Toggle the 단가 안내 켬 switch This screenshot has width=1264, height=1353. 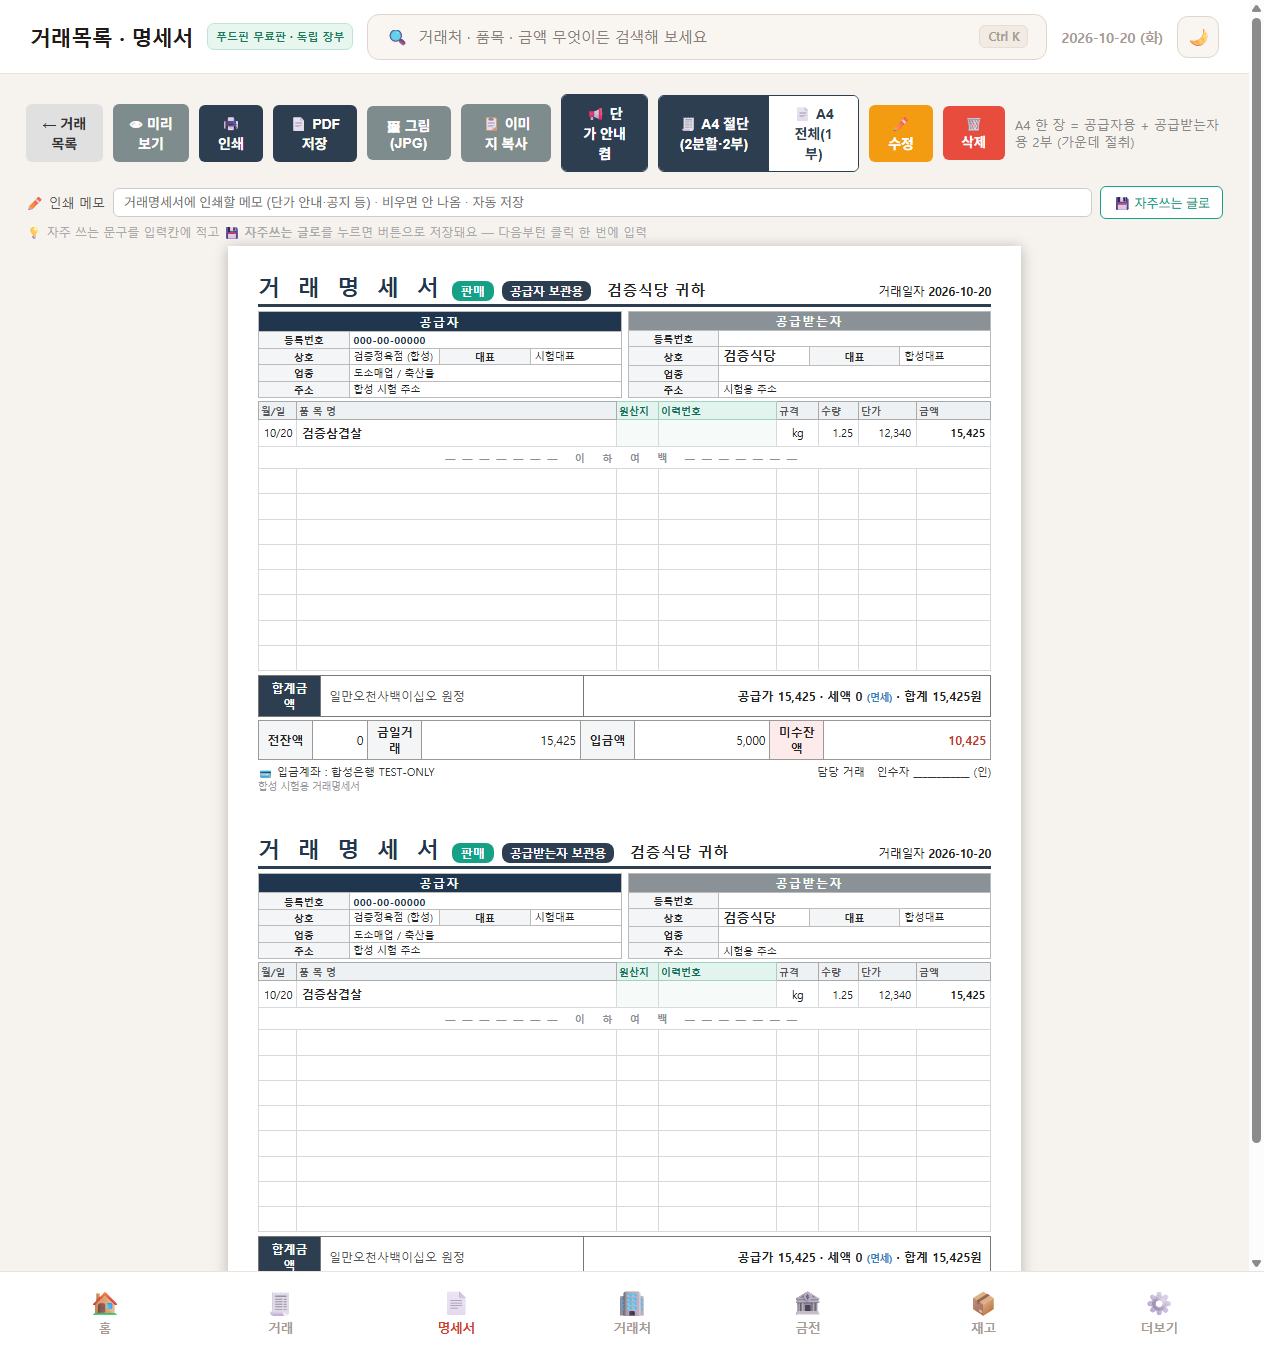(605, 133)
